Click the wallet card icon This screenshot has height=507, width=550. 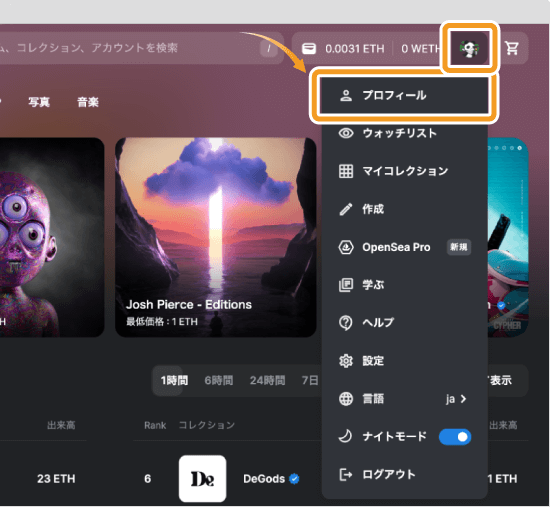tap(309, 48)
